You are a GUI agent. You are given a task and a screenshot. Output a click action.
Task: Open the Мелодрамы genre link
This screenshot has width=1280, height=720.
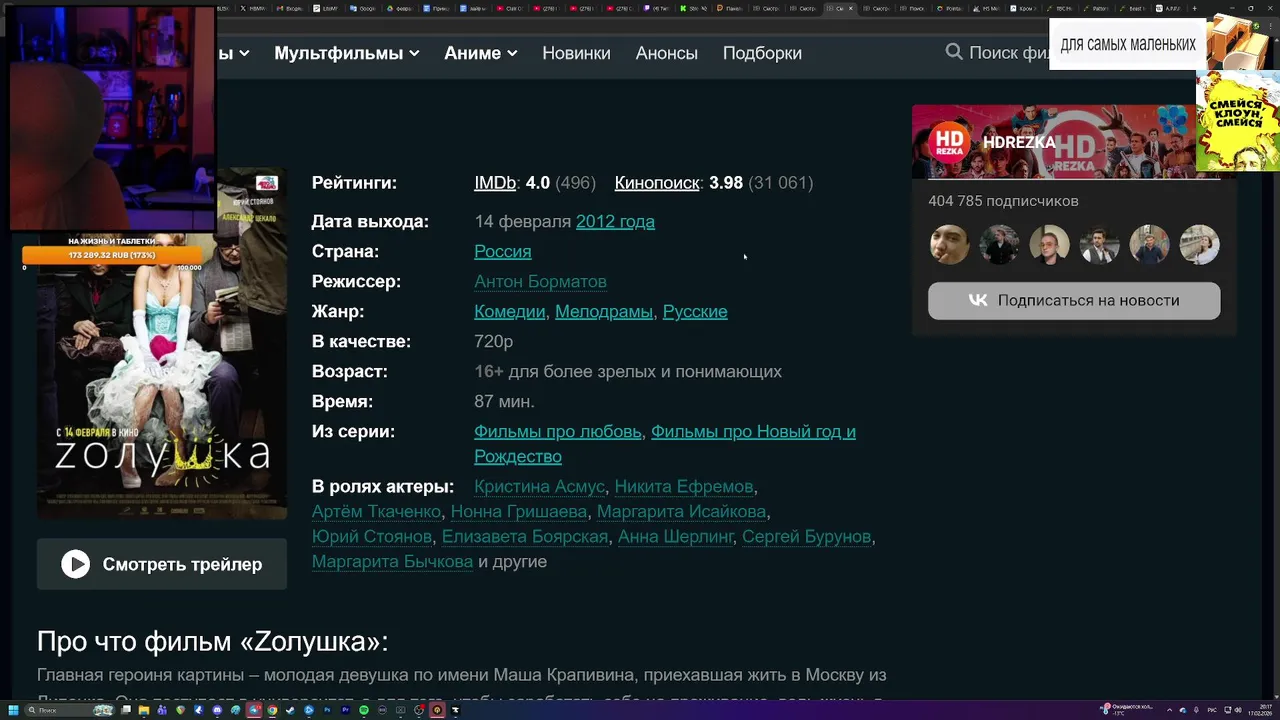point(604,312)
